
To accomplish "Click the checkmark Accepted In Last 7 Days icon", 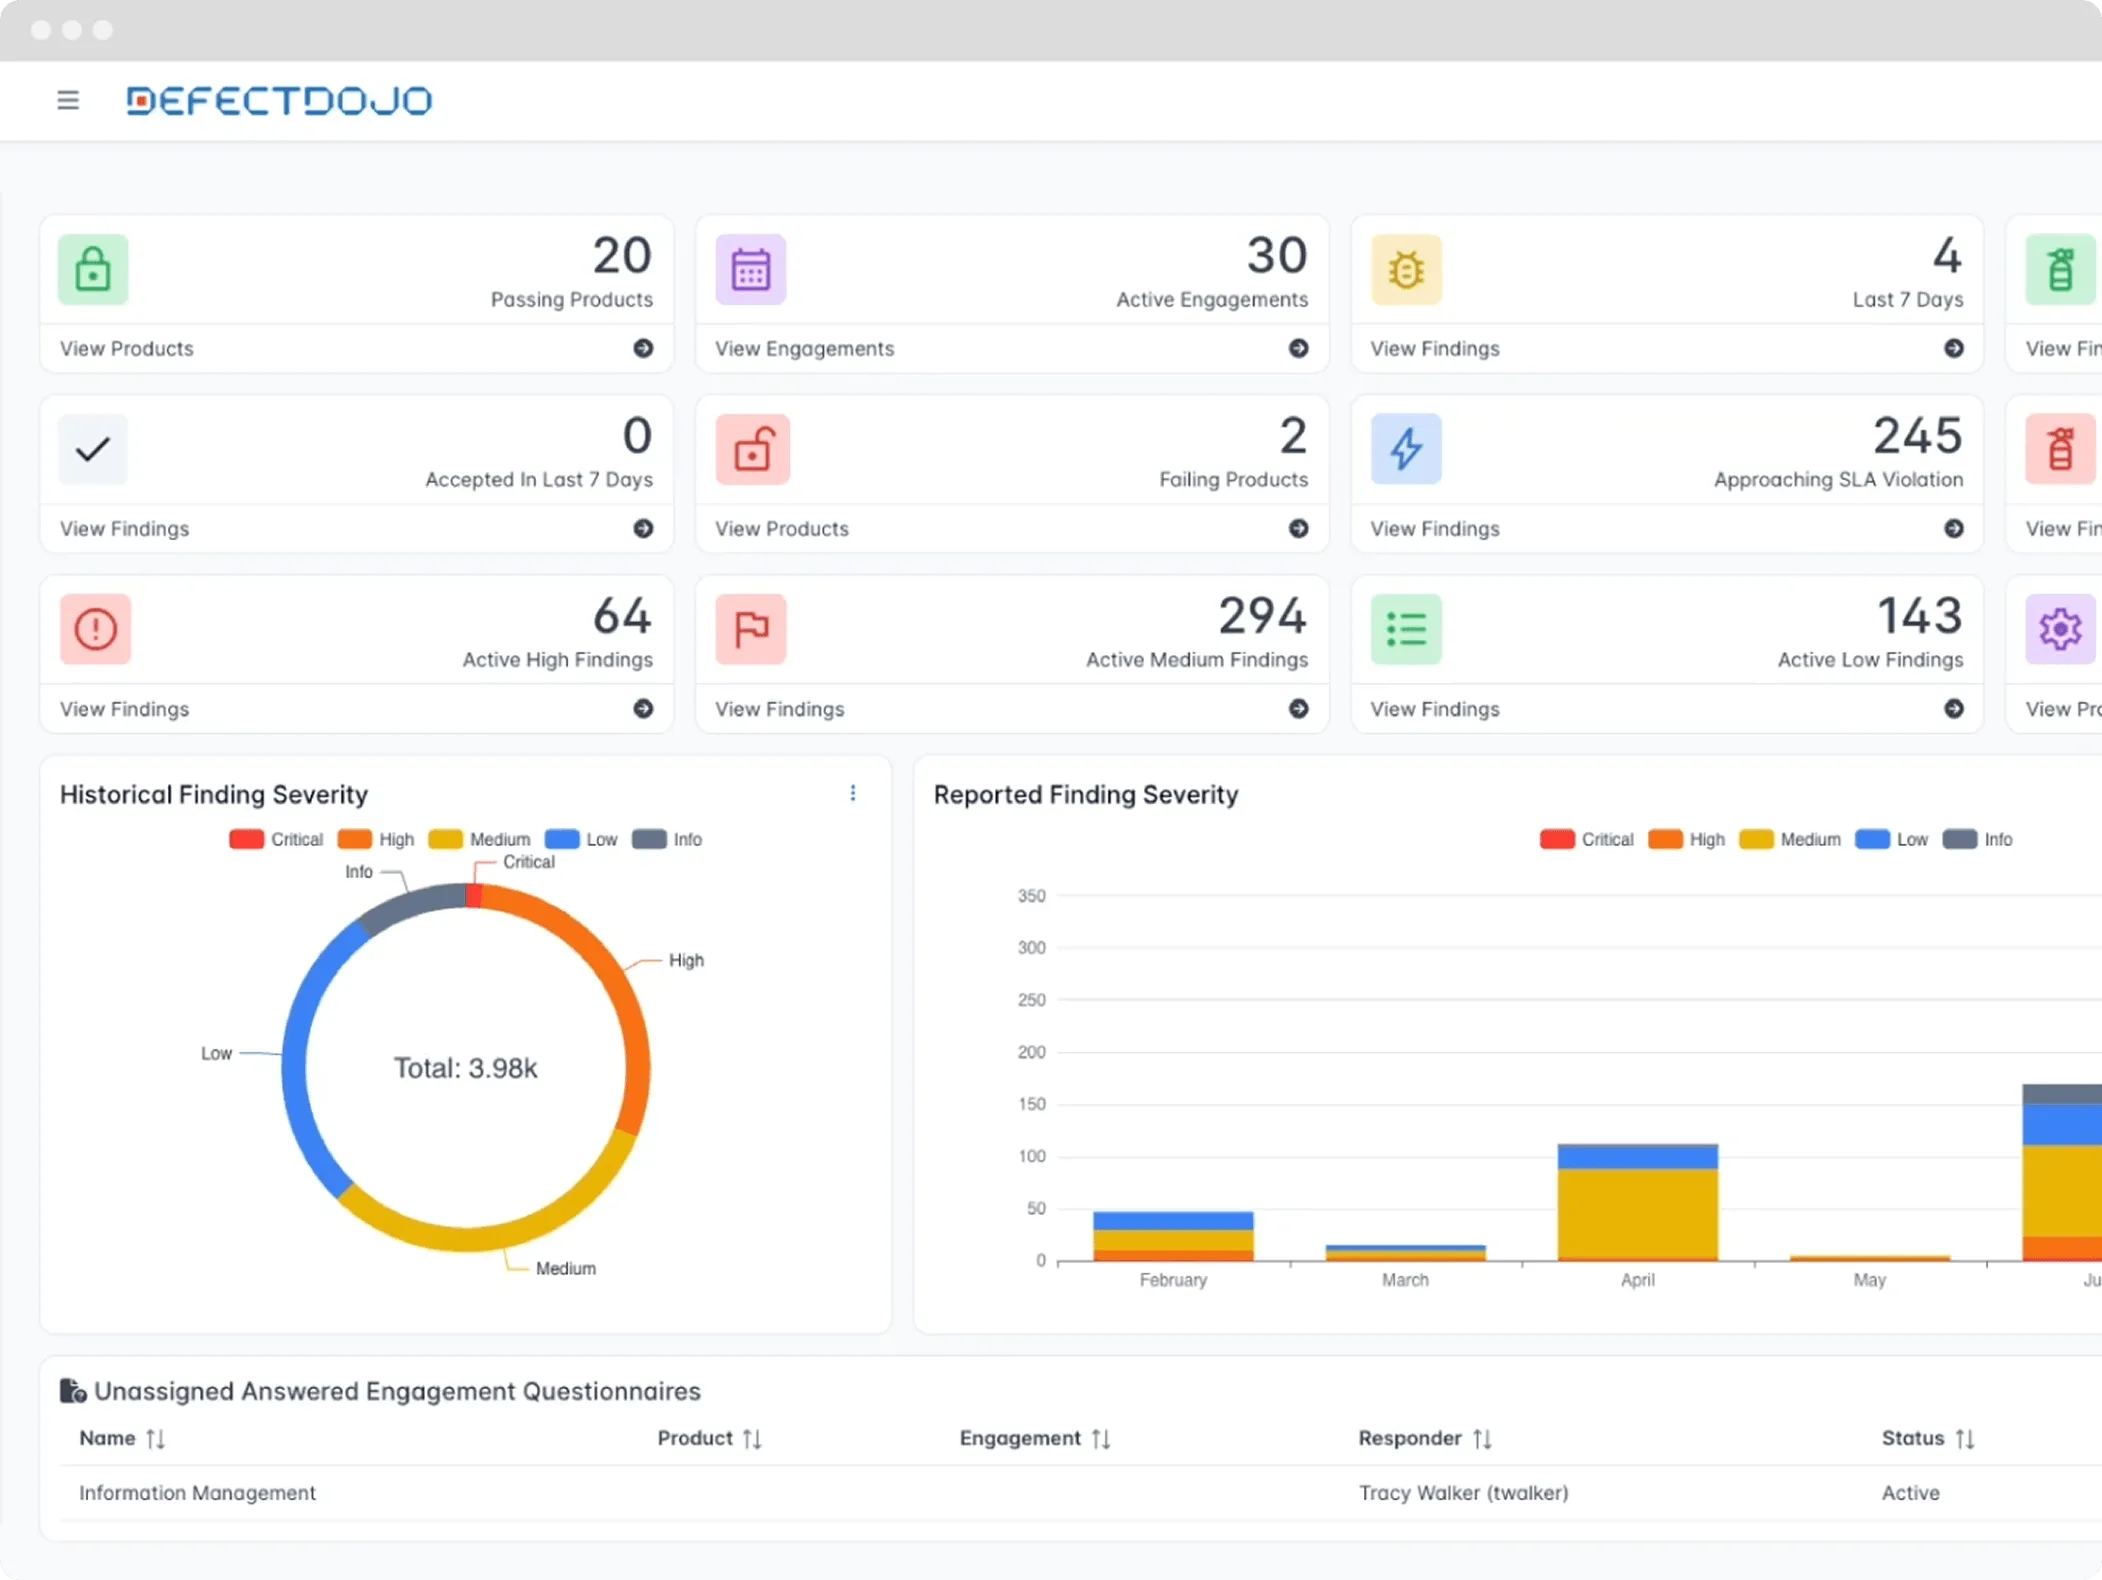I will (93, 449).
